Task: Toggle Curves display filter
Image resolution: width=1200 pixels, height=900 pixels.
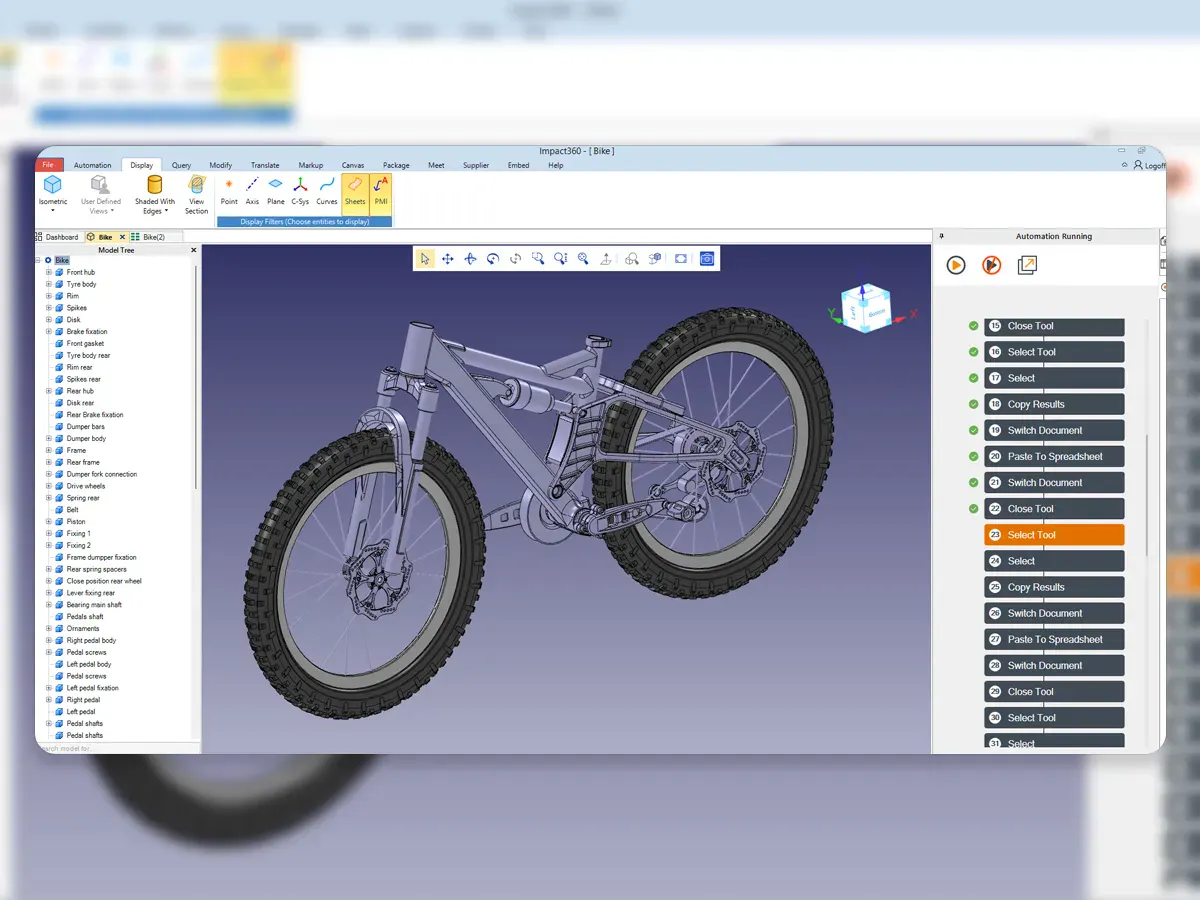Action: click(327, 190)
